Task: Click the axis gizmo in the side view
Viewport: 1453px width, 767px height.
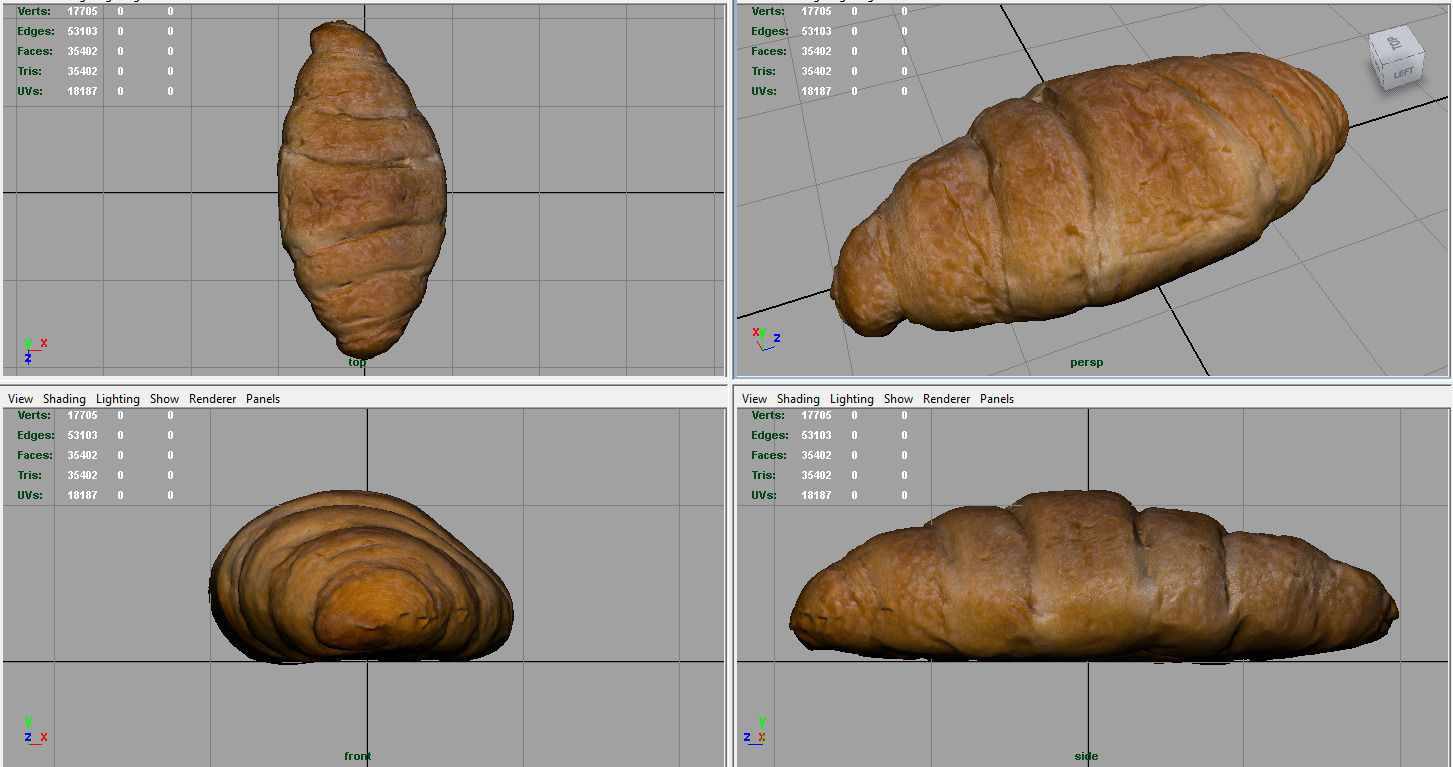Action: [756, 730]
